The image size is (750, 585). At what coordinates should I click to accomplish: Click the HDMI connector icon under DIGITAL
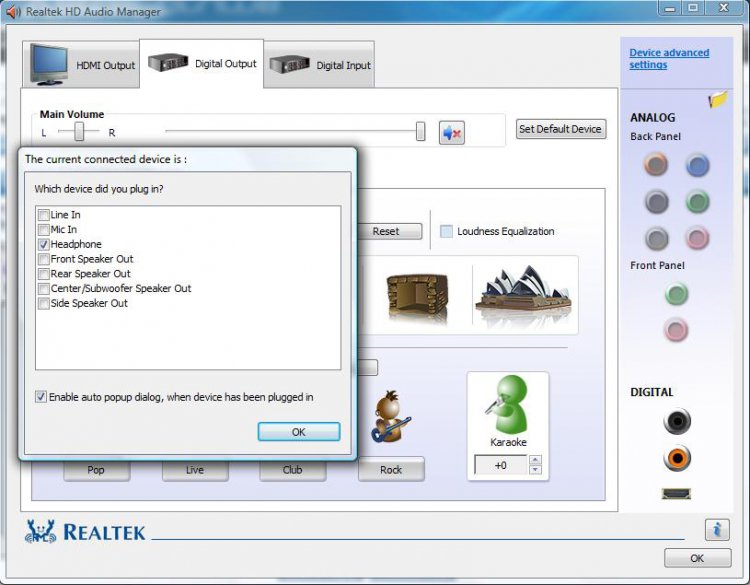tap(676, 493)
